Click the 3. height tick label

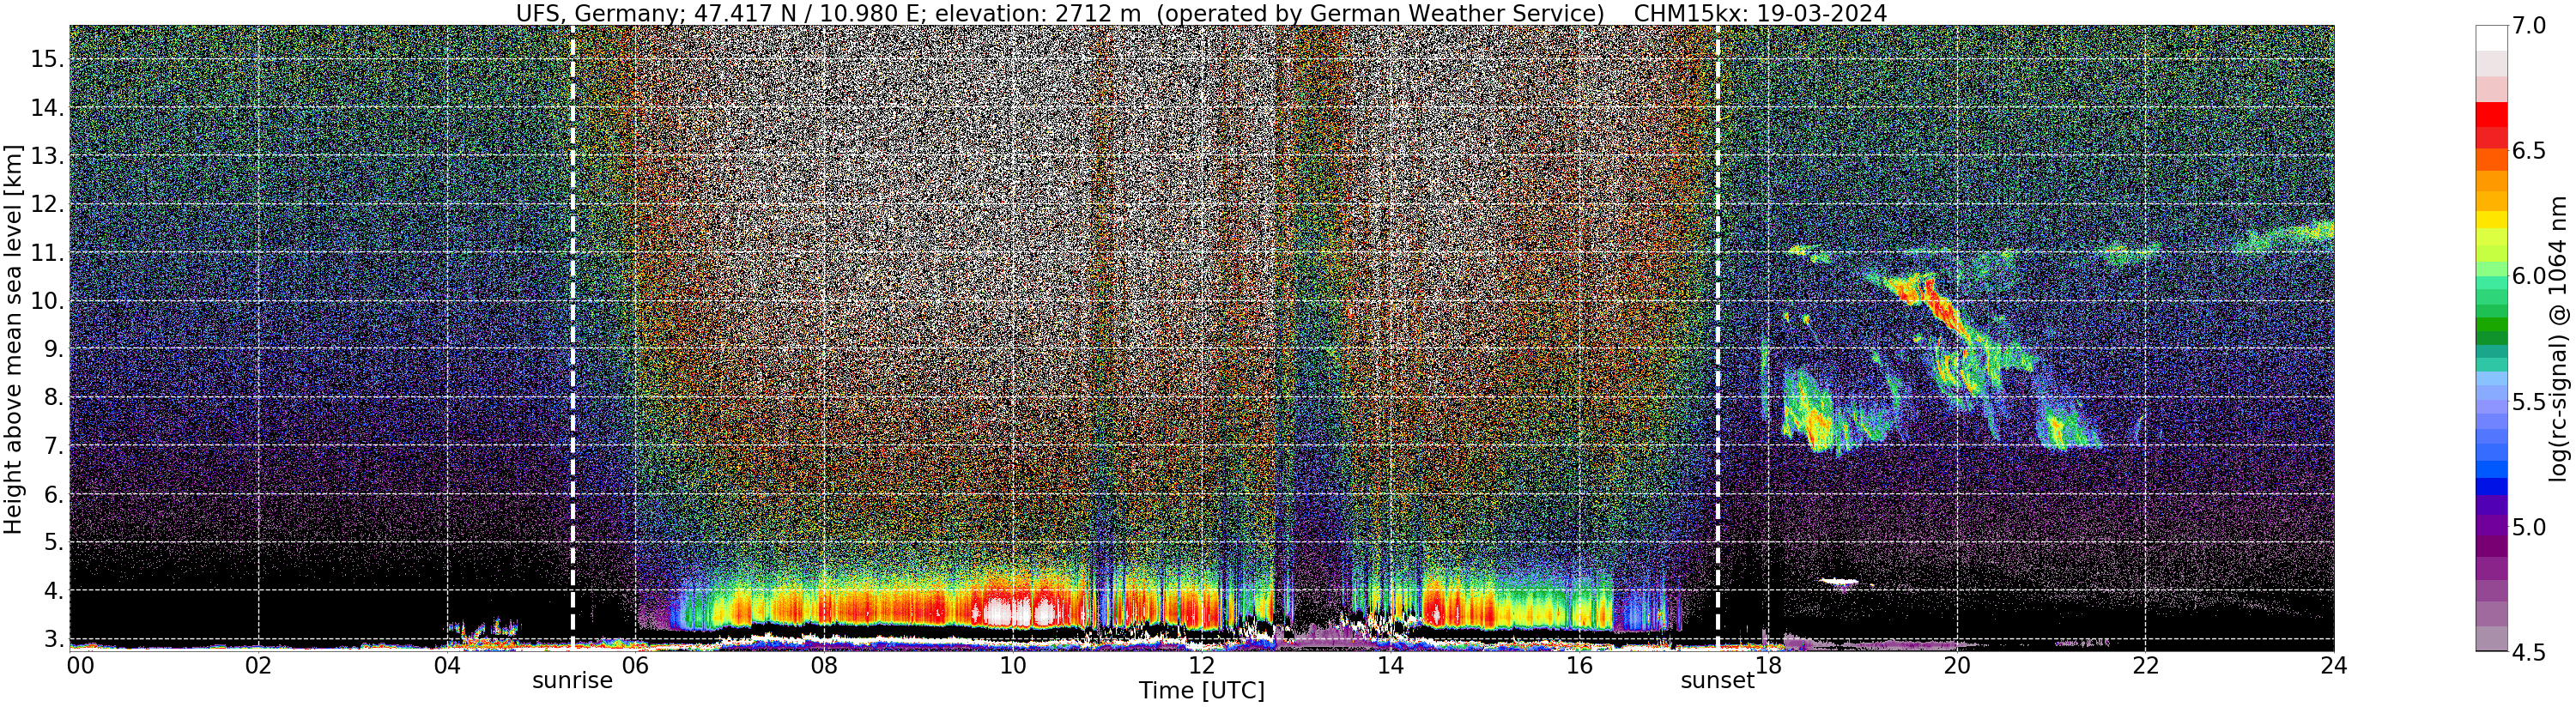coord(54,639)
